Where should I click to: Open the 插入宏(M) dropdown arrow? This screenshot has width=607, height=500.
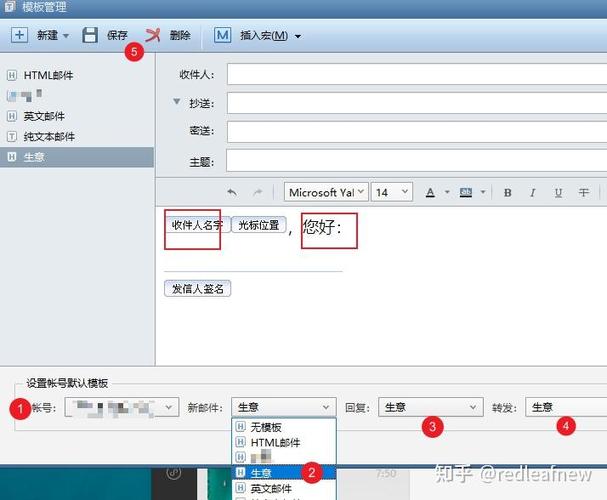tap(298, 36)
